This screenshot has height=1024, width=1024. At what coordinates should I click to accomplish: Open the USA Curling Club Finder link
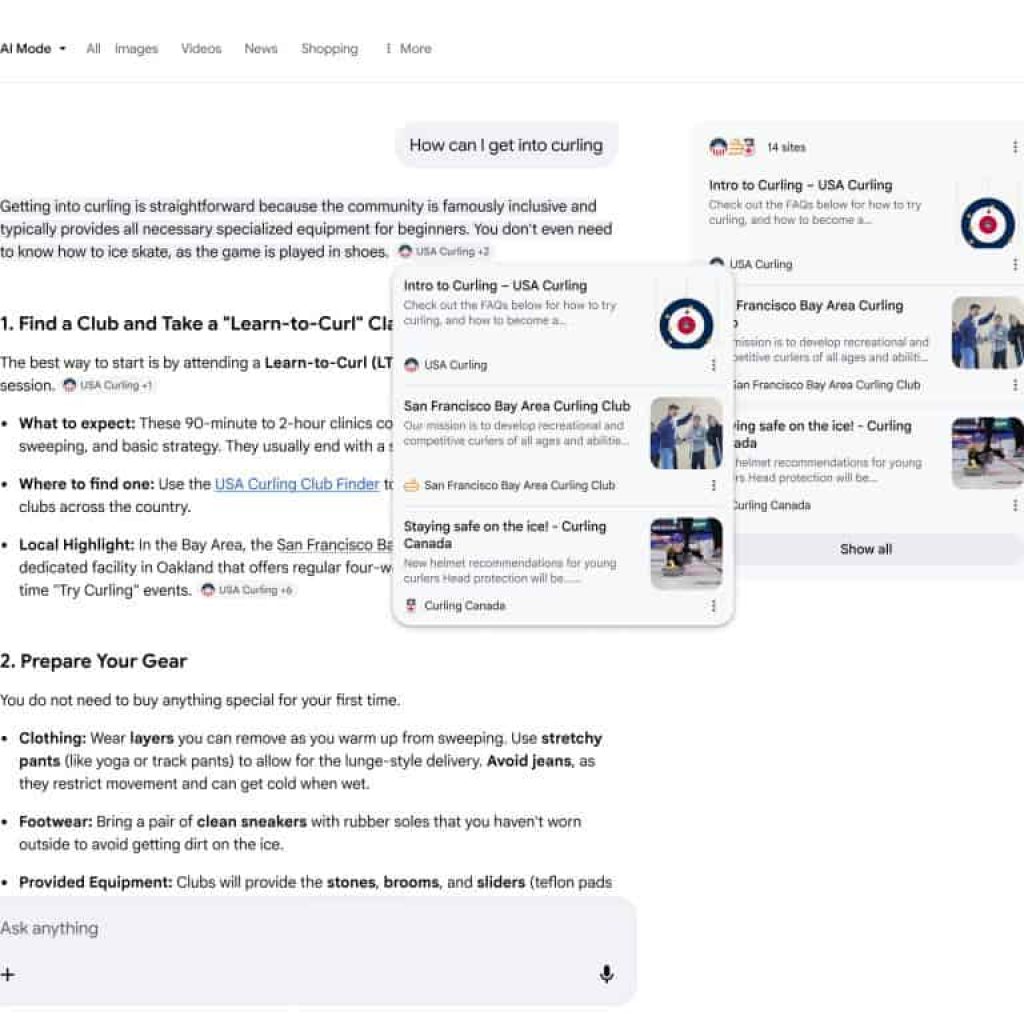point(297,484)
